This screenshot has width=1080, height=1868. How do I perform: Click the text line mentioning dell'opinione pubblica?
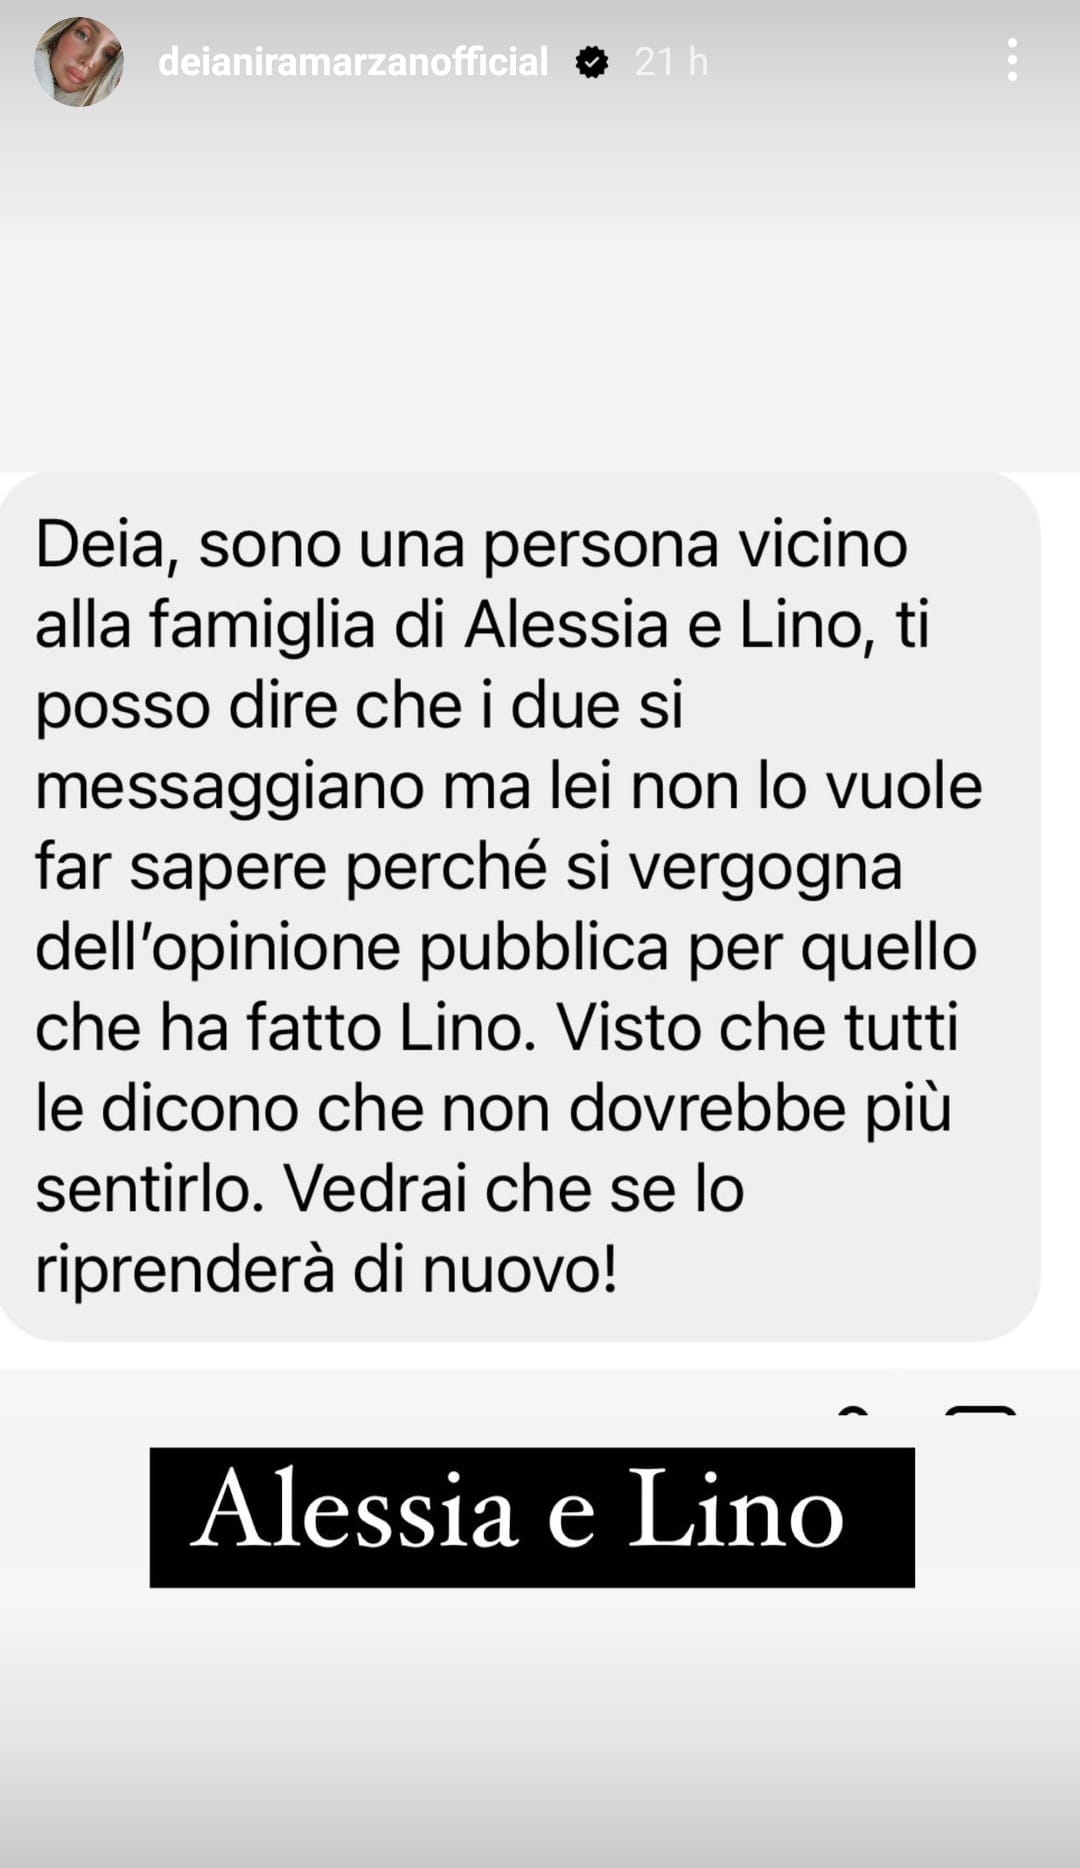506,948
